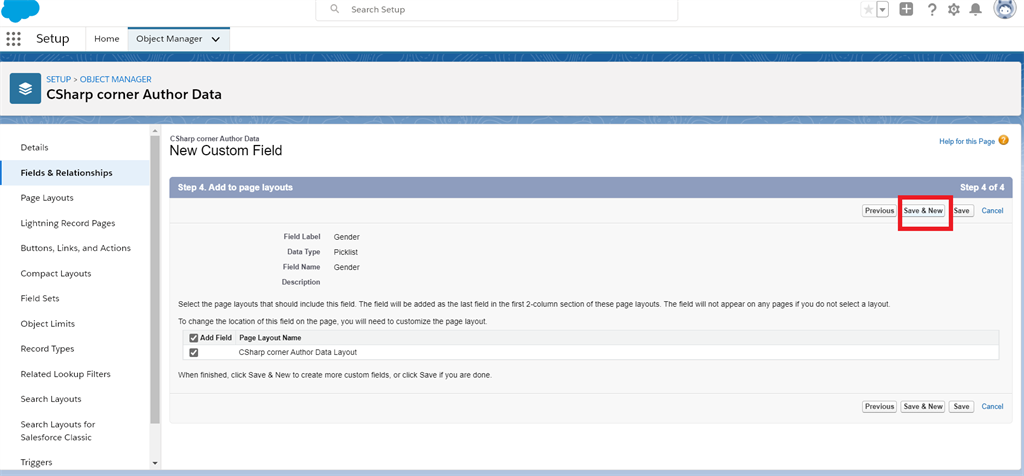Click the Object Manager layers icon
Image resolution: width=1024 pixels, height=476 pixels.
[x=25, y=88]
